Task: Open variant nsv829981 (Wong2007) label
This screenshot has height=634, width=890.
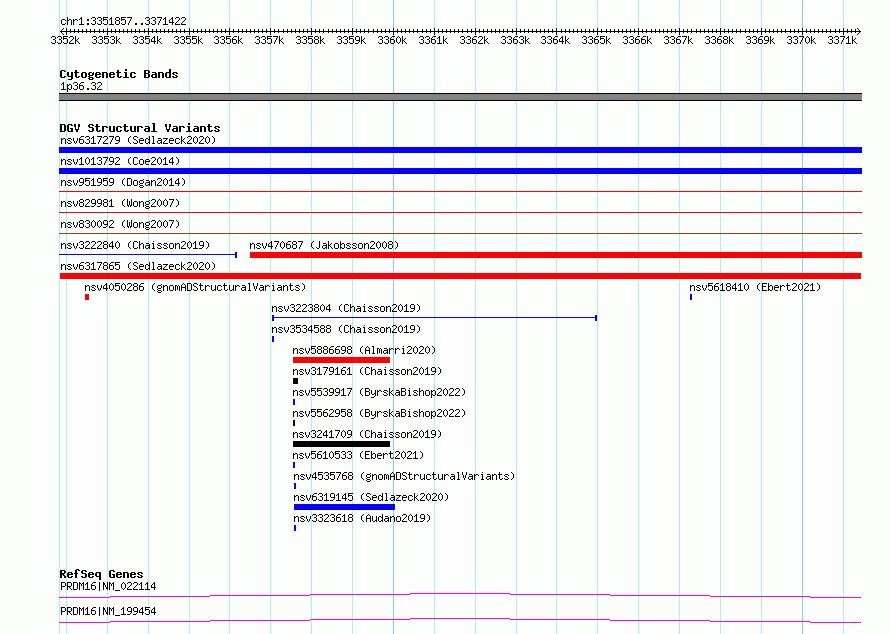Action: pyautogui.click(x=120, y=203)
